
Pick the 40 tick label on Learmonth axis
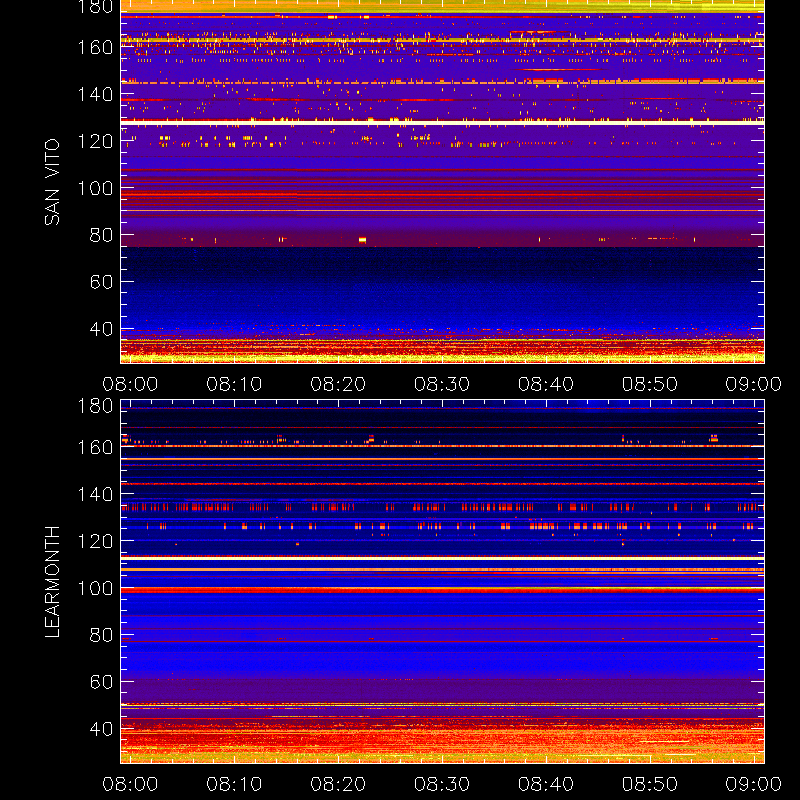[x=101, y=729]
